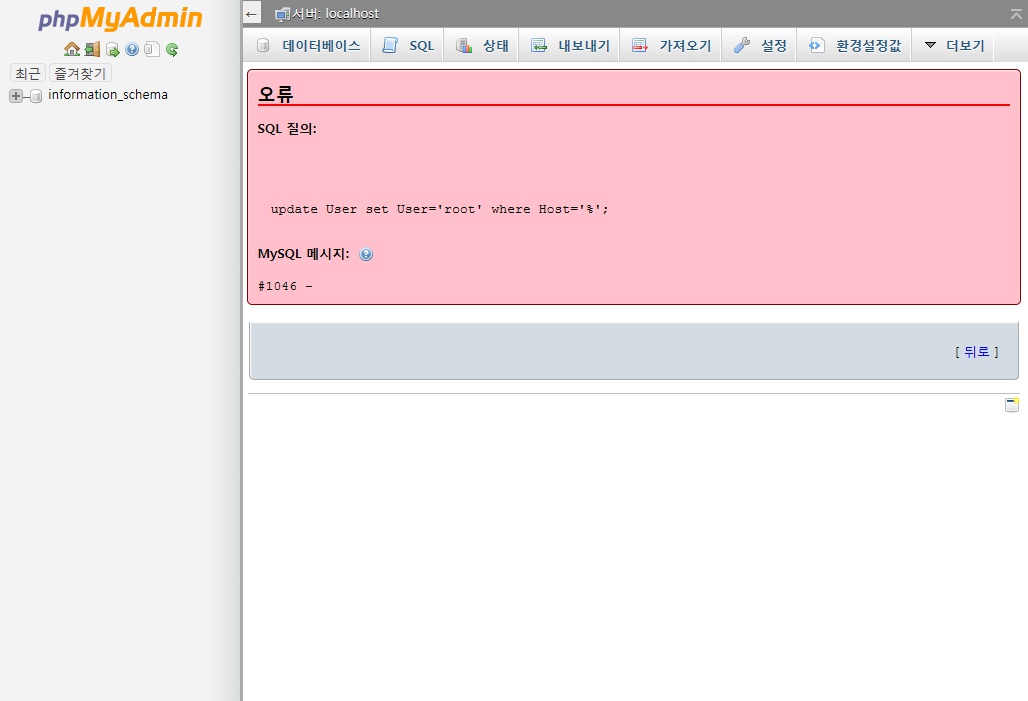The height and width of the screenshot is (701, 1028).
Task: Click the information_schema database cylinder icon
Action: pyautogui.click(x=36, y=96)
